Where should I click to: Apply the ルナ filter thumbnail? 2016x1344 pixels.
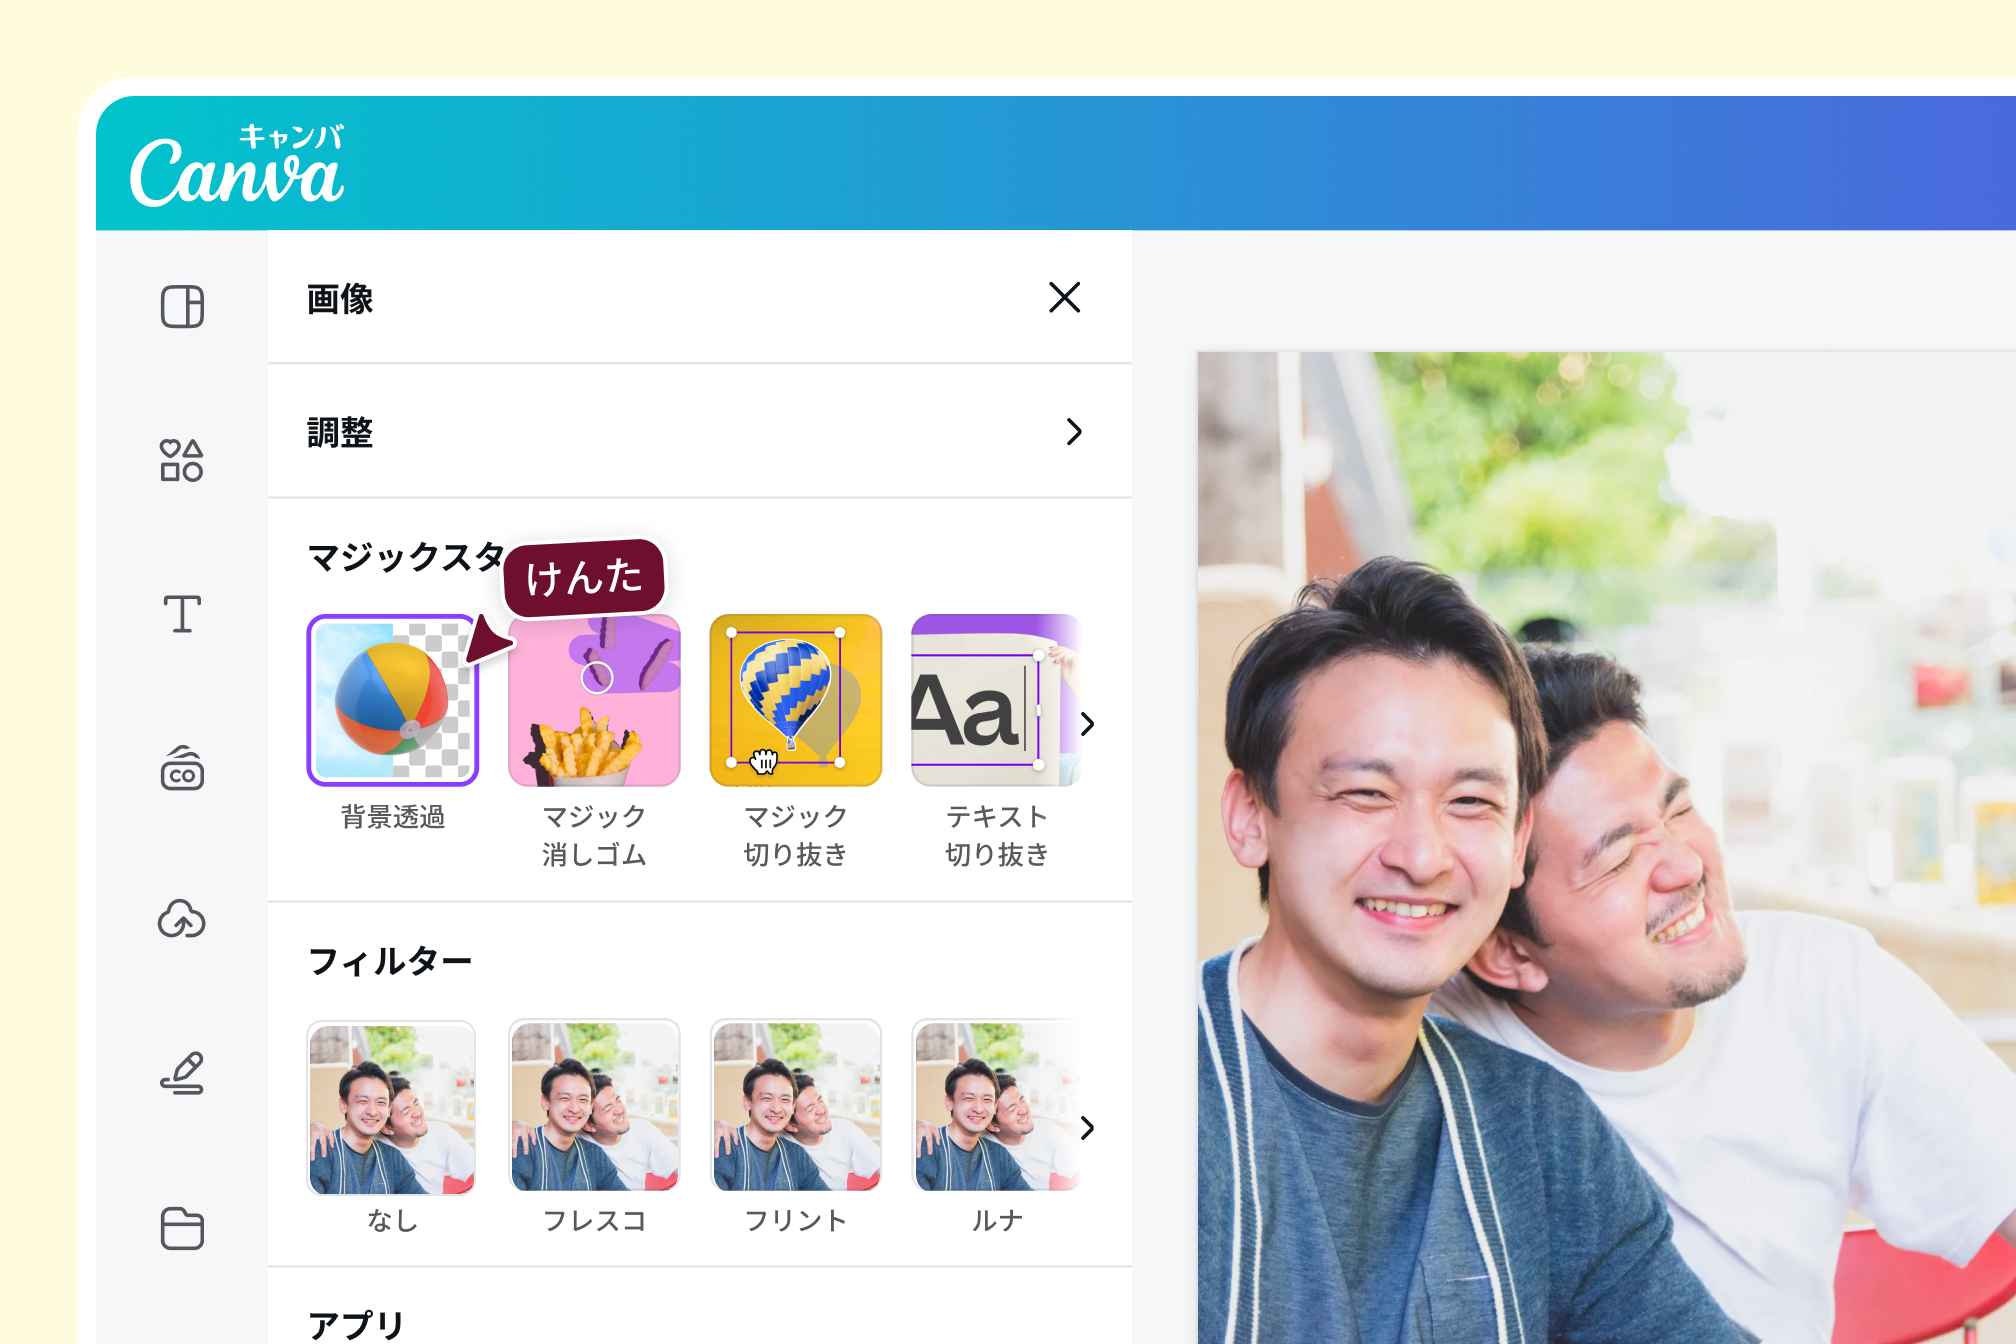(997, 1106)
